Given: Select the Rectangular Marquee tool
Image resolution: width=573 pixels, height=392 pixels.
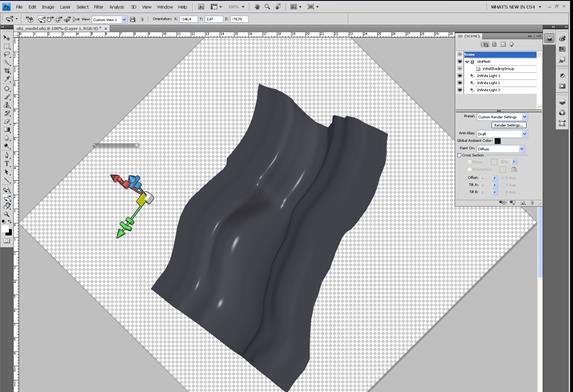Looking at the screenshot, I should [7, 46].
